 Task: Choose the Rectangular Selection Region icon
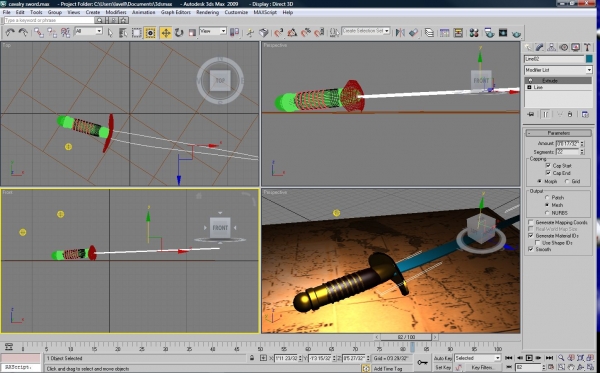click(136, 33)
